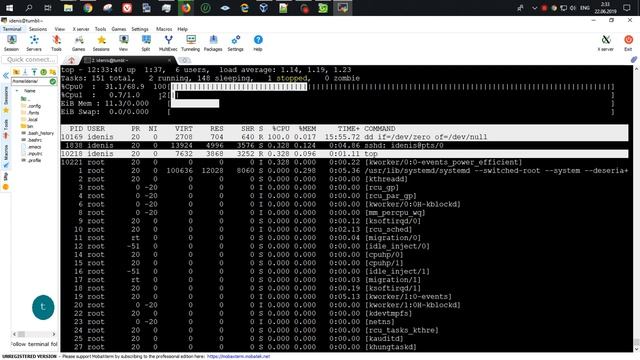Toggle the Follow terminal folder checkbox
The image size is (640, 360).
click(x=34, y=344)
